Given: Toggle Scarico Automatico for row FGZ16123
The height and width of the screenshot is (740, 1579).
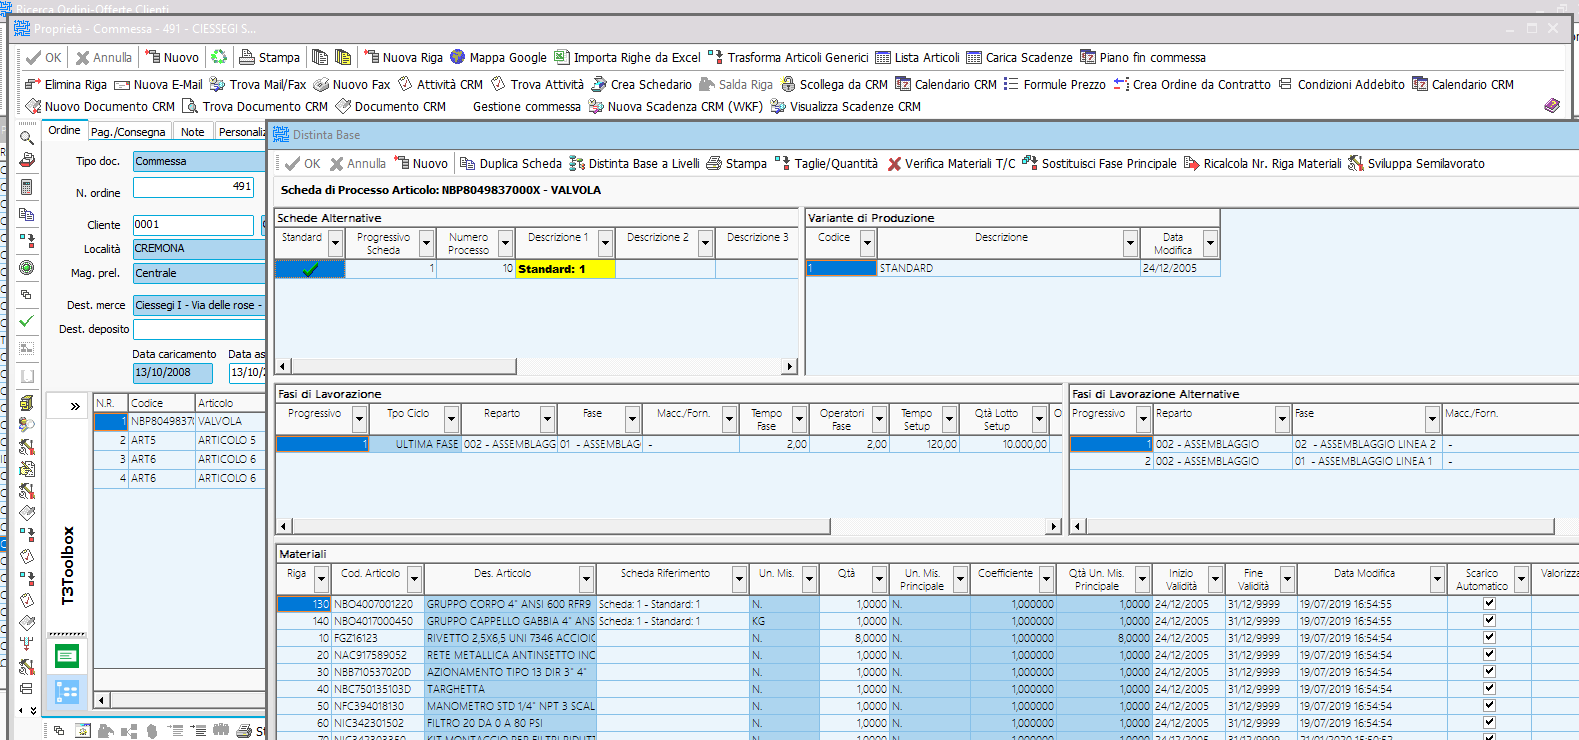Looking at the screenshot, I should (1489, 637).
